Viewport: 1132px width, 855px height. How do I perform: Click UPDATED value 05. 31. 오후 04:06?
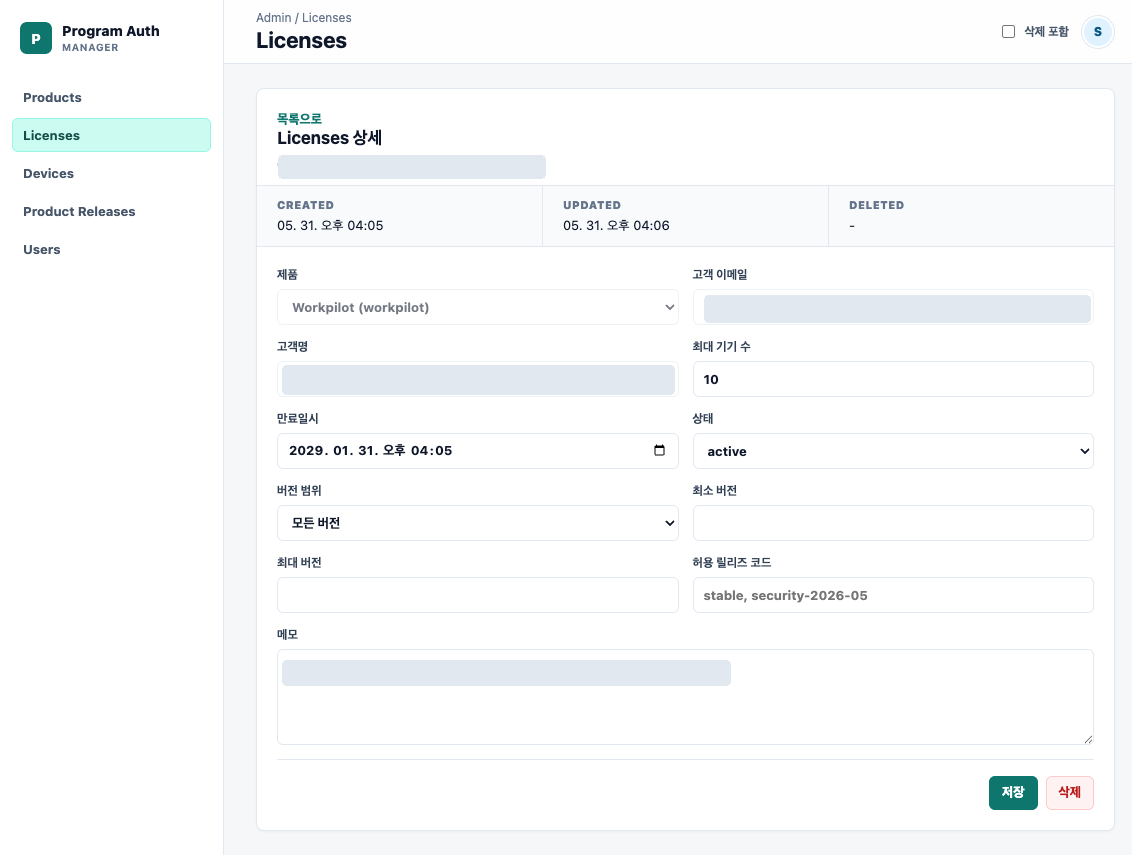(x=616, y=225)
